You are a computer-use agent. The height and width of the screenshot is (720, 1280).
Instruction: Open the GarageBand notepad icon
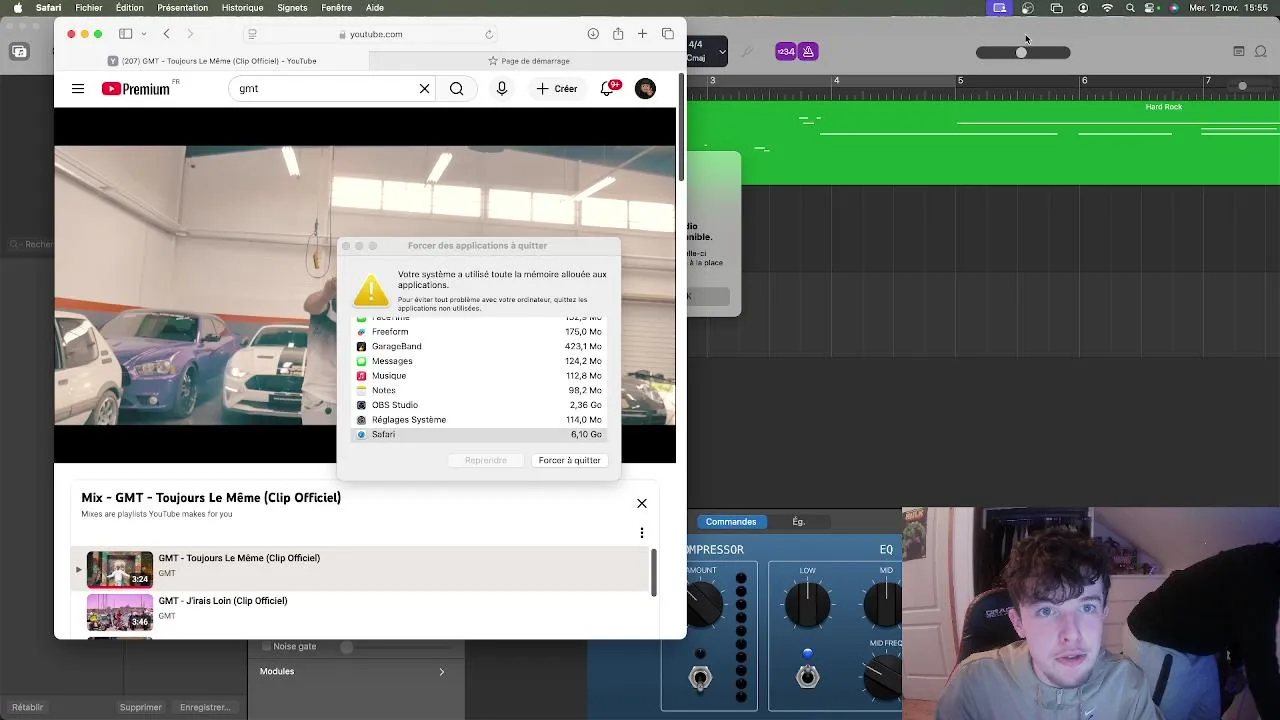(1238, 52)
